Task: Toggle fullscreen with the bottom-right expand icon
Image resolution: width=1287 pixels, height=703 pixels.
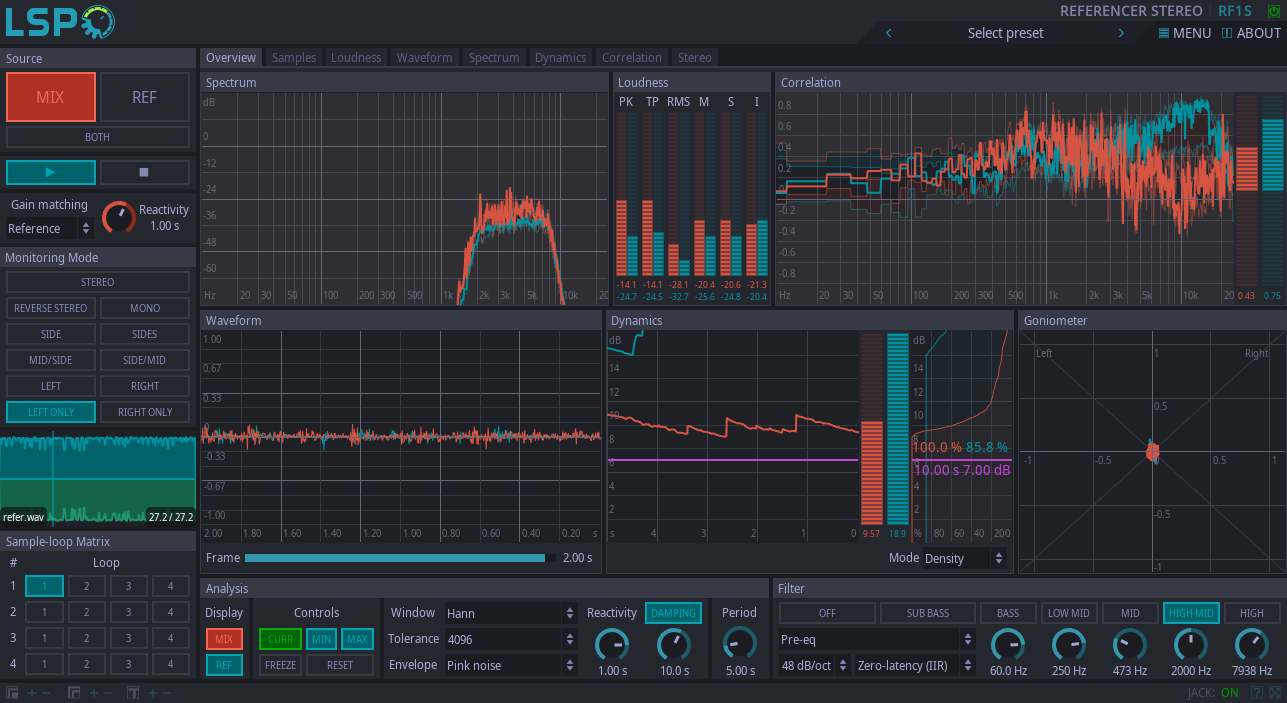Action: (1275, 692)
